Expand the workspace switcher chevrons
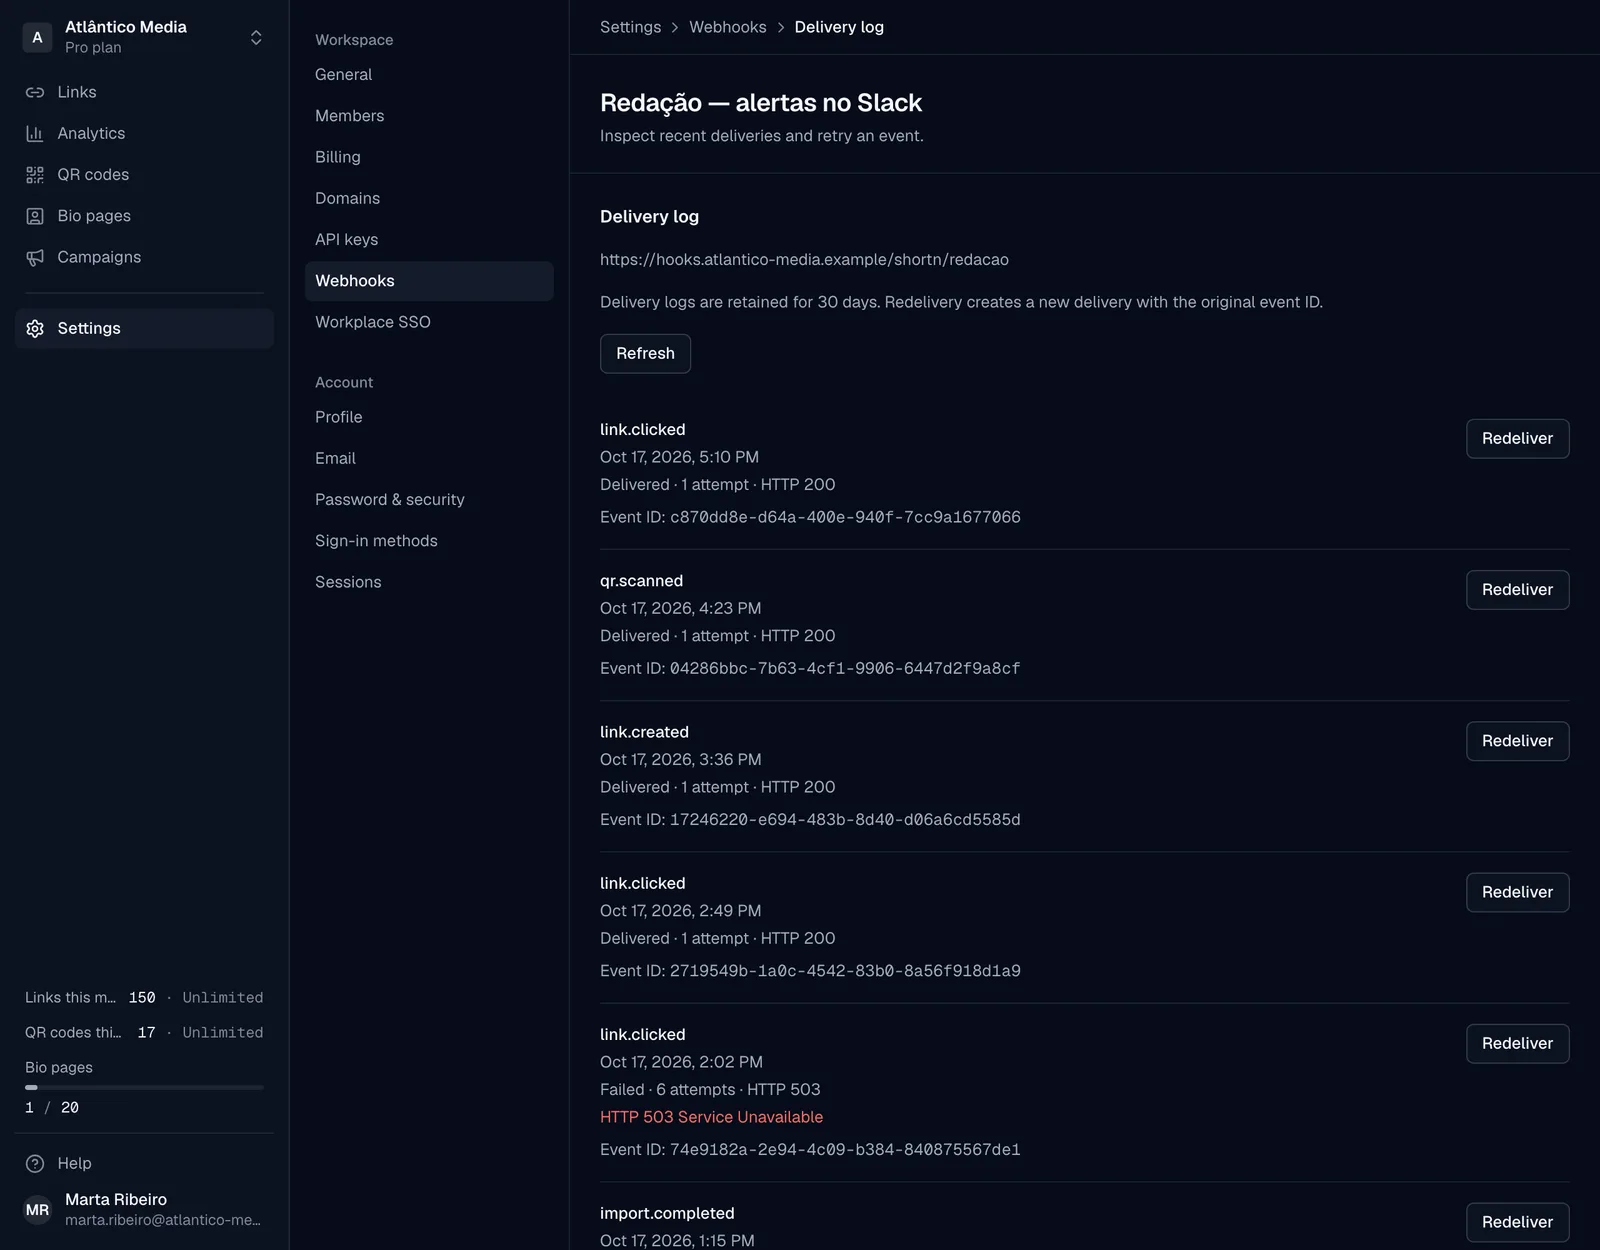Image resolution: width=1600 pixels, height=1250 pixels. (x=256, y=37)
